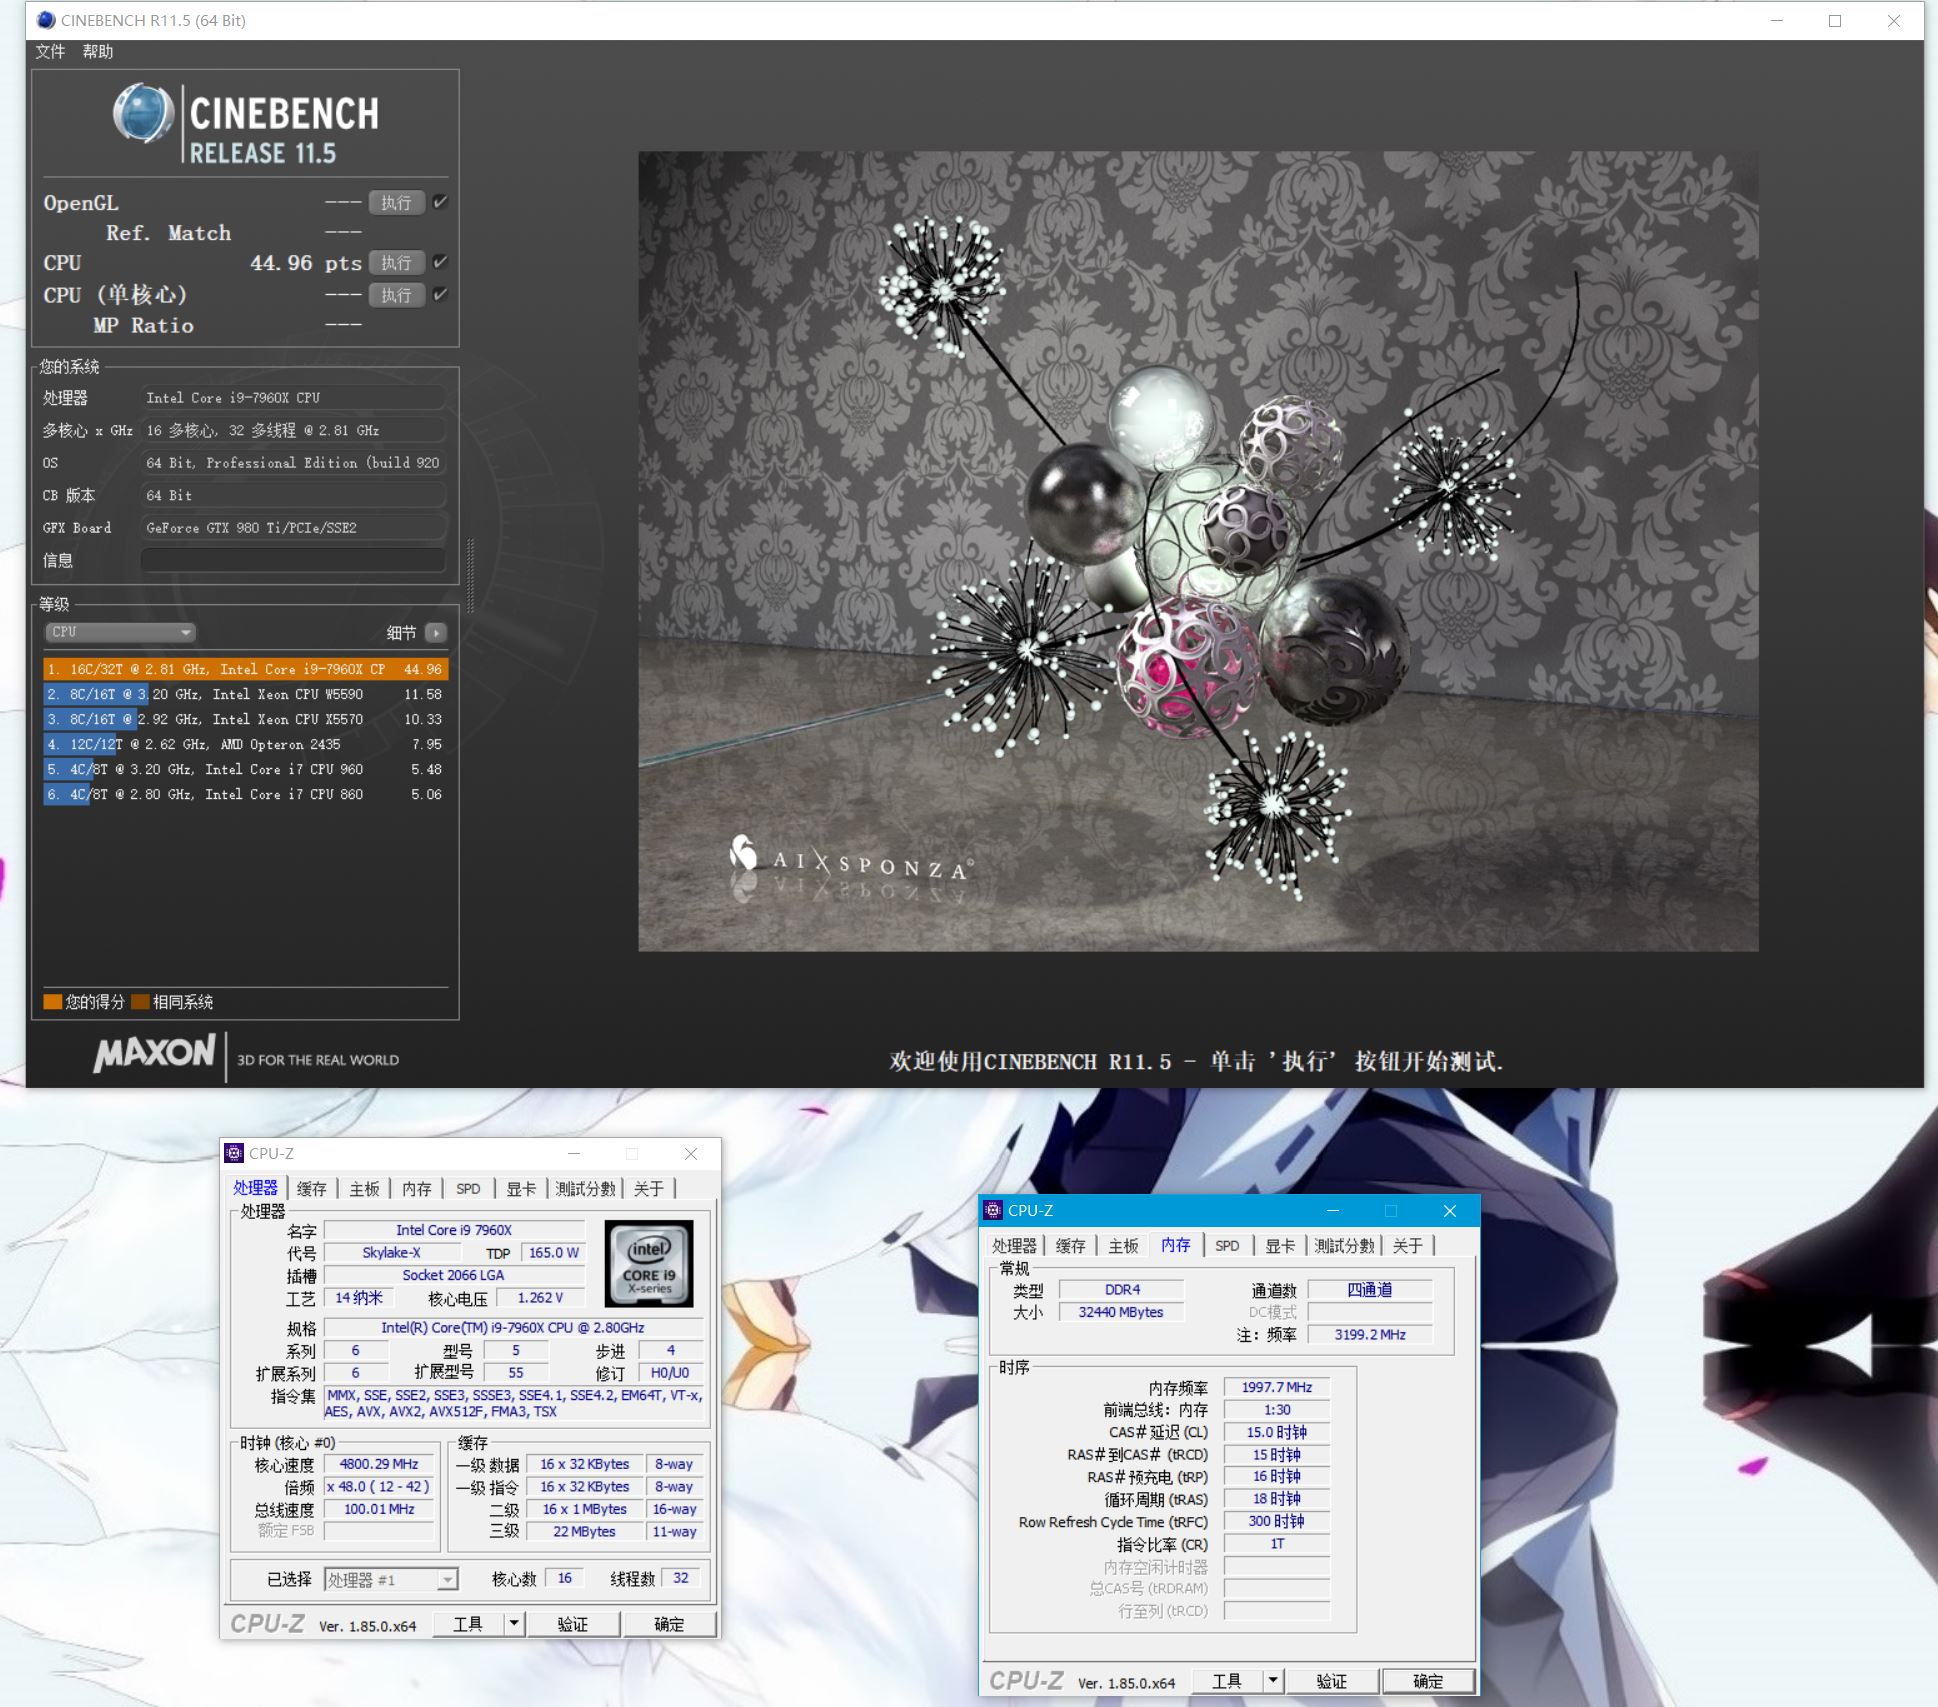1938x1707 pixels.
Task: Open 缓存 tab in right CPU-Z window
Action: coord(1071,1245)
